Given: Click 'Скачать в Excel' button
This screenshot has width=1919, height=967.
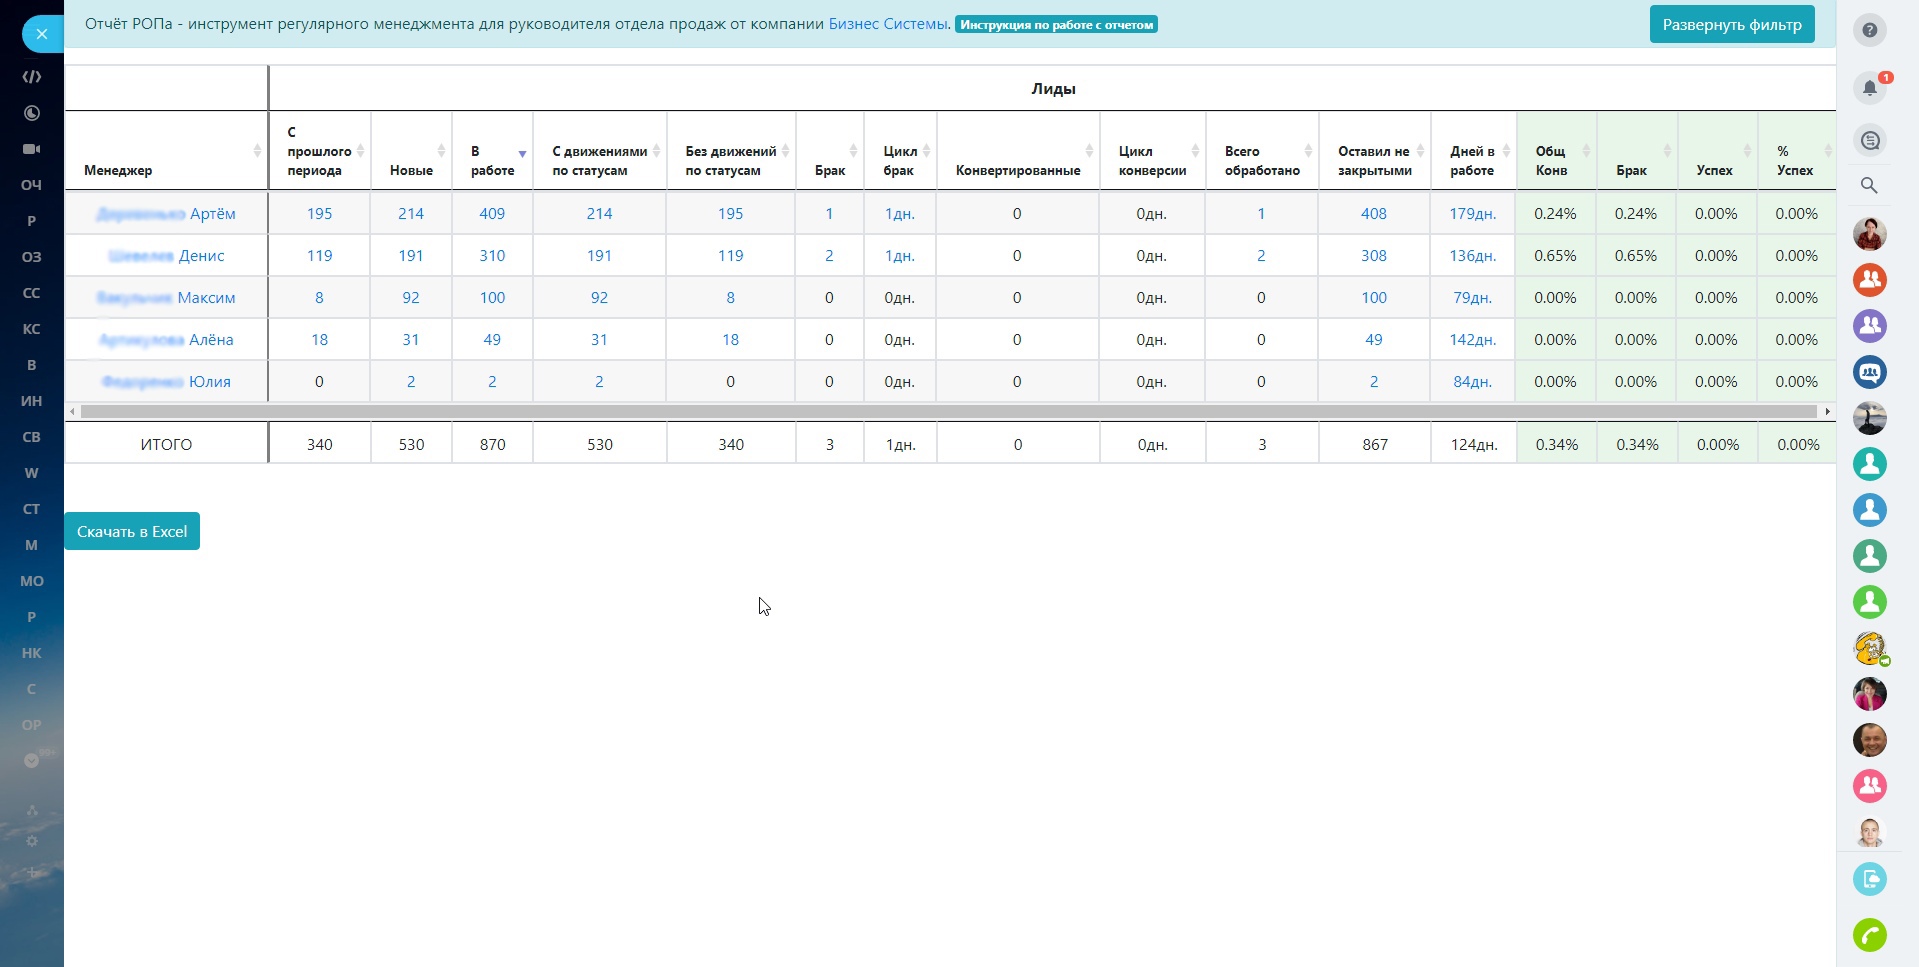Looking at the screenshot, I should point(132,531).
